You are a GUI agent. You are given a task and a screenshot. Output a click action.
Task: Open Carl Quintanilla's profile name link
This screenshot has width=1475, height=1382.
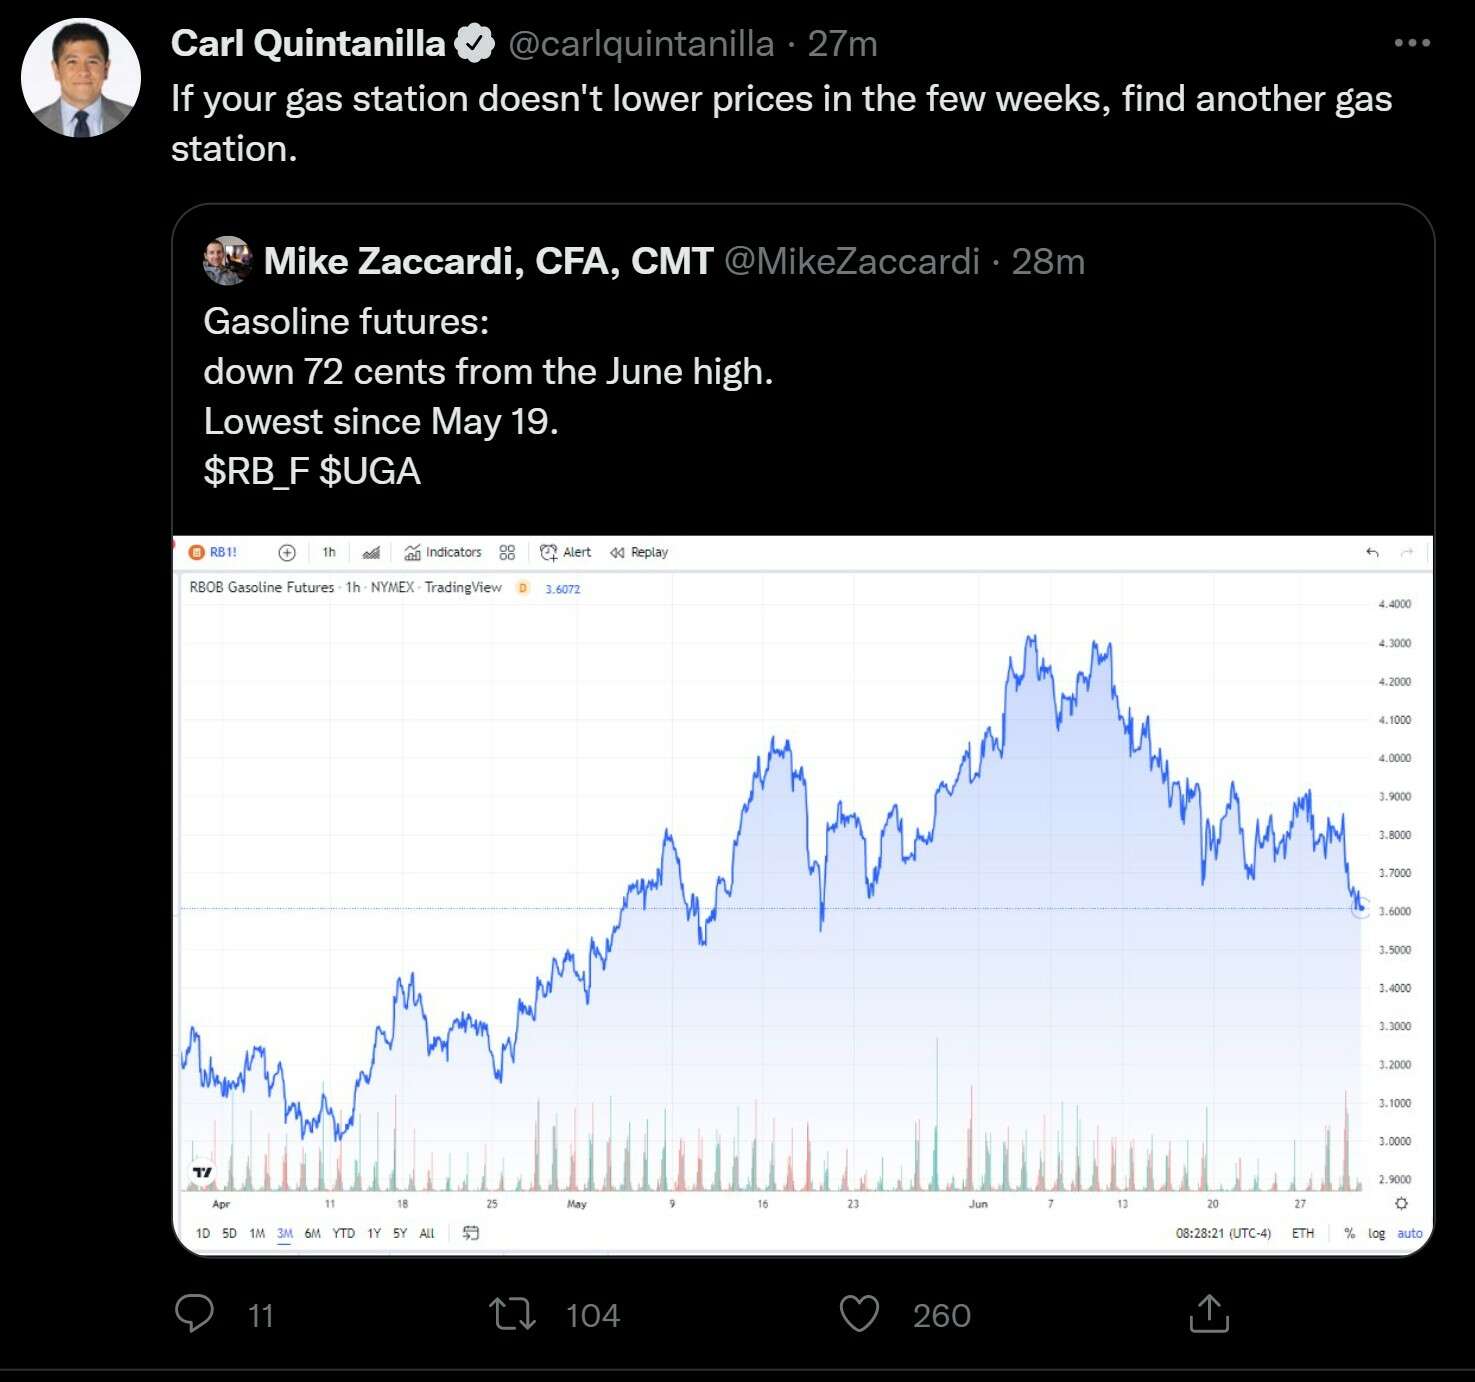point(308,44)
